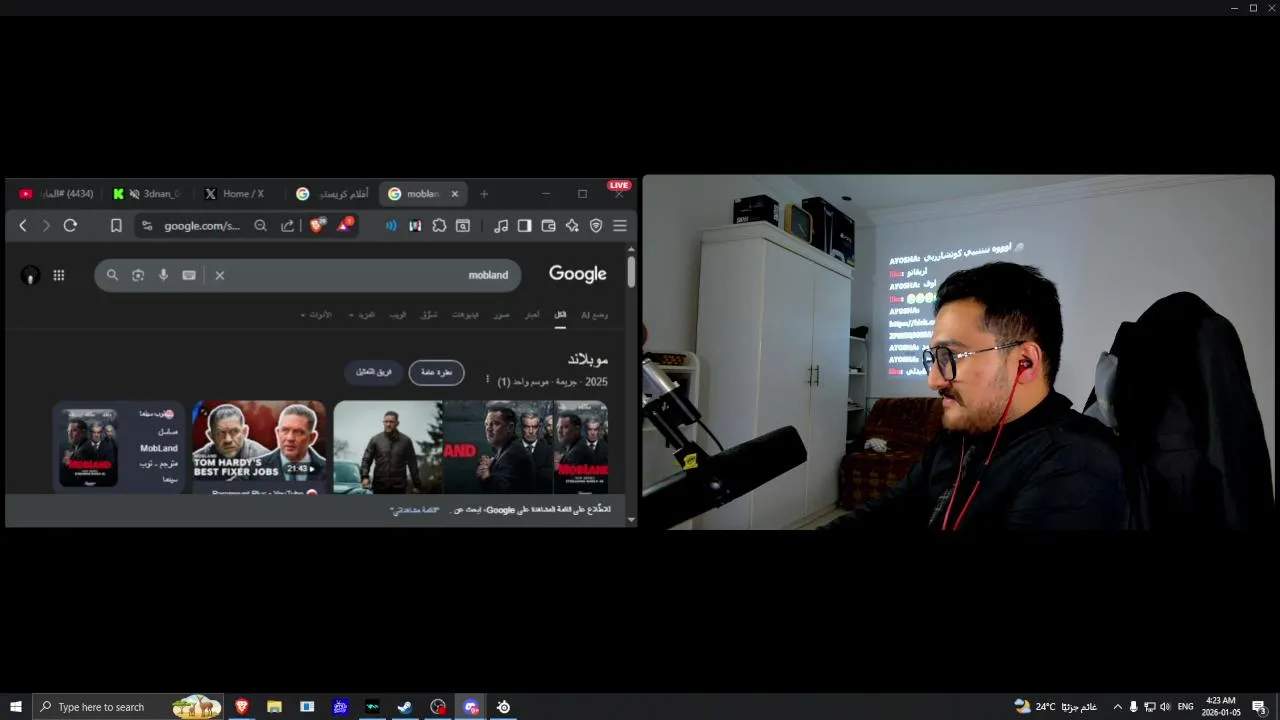
Task: Select the فيديوهات videos results tab
Action: 465,315
